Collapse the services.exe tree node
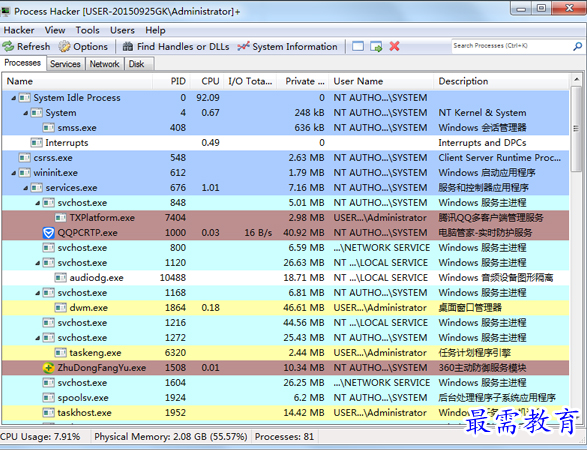This screenshot has height=453, width=587. pyautogui.click(x=25, y=188)
